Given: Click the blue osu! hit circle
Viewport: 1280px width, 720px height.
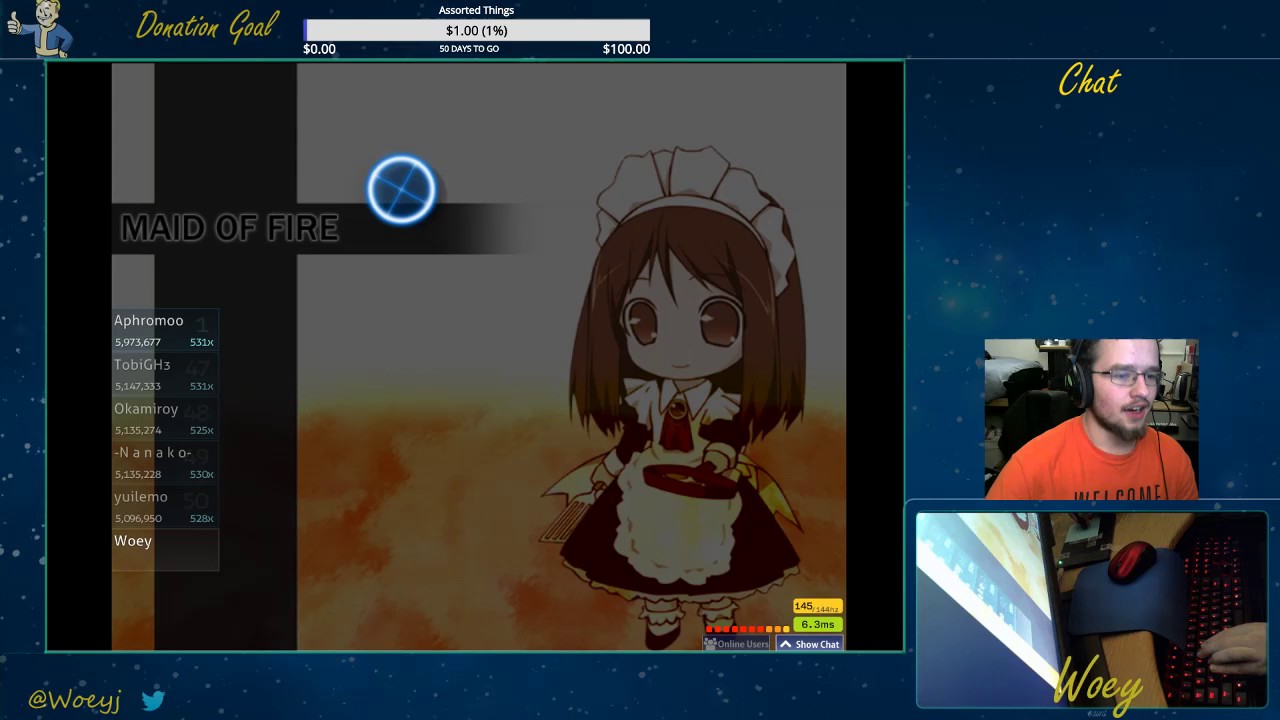Looking at the screenshot, I should [401, 189].
